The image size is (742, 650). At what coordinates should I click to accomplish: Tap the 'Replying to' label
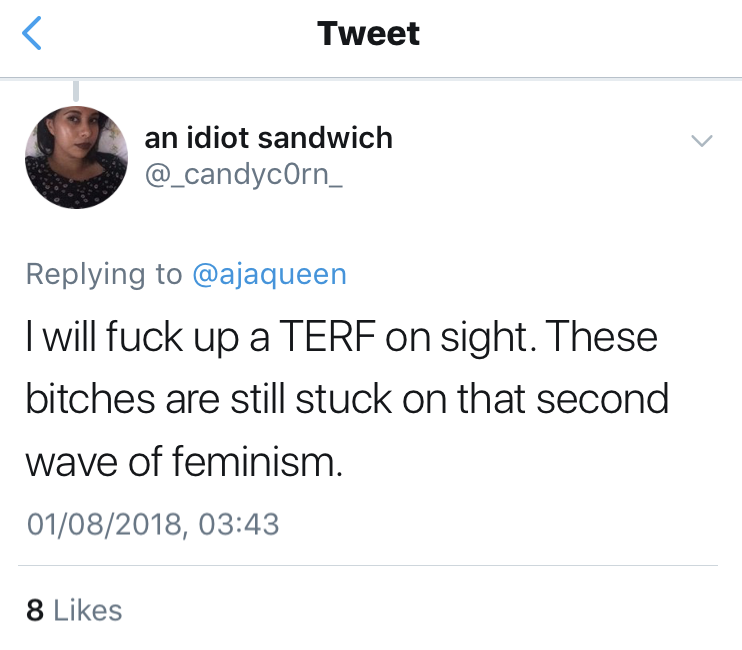[x=104, y=274]
